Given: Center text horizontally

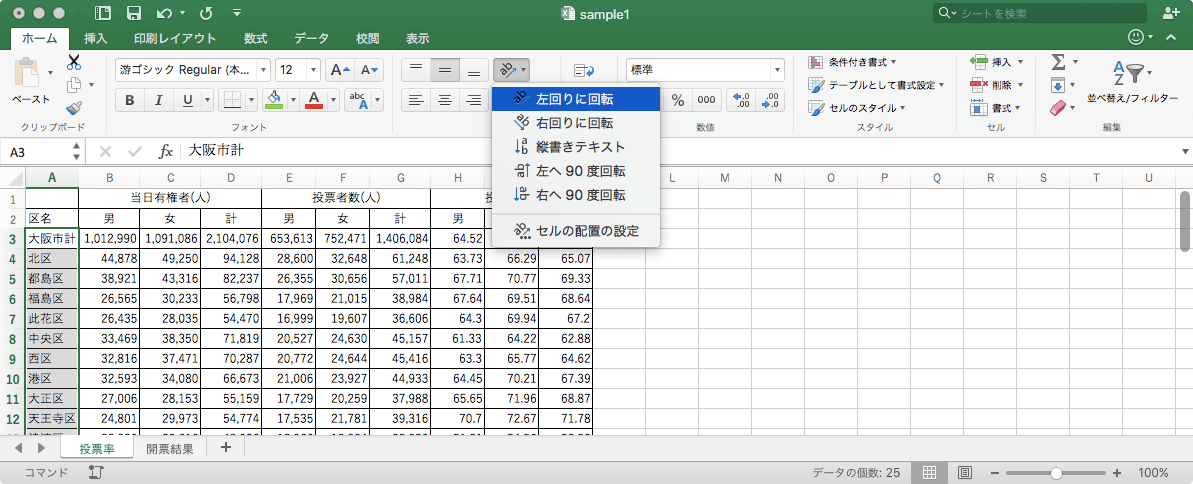Looking at the screenshot, I should click(x=445, y=100).
